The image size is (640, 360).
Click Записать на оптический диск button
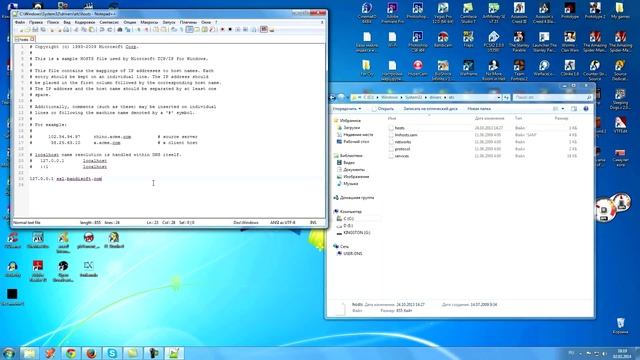click(430, 109)
